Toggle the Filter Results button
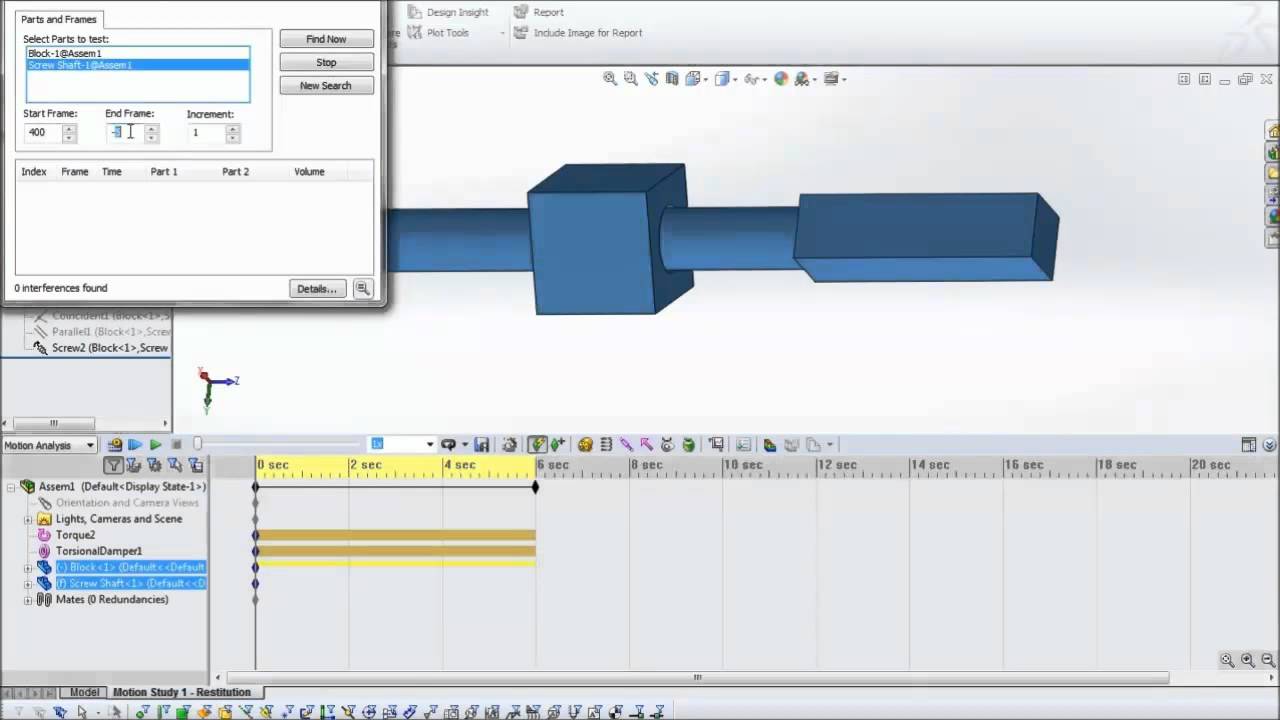 pyautogui.click(x=196, y=465)
